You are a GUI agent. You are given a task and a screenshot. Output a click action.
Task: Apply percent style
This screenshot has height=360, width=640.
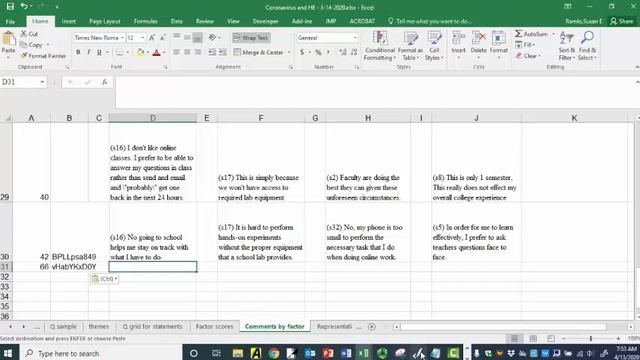[318, 52]
